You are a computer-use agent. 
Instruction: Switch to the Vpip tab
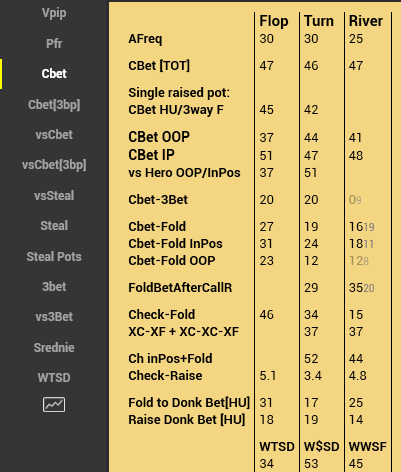coord(54,13)
